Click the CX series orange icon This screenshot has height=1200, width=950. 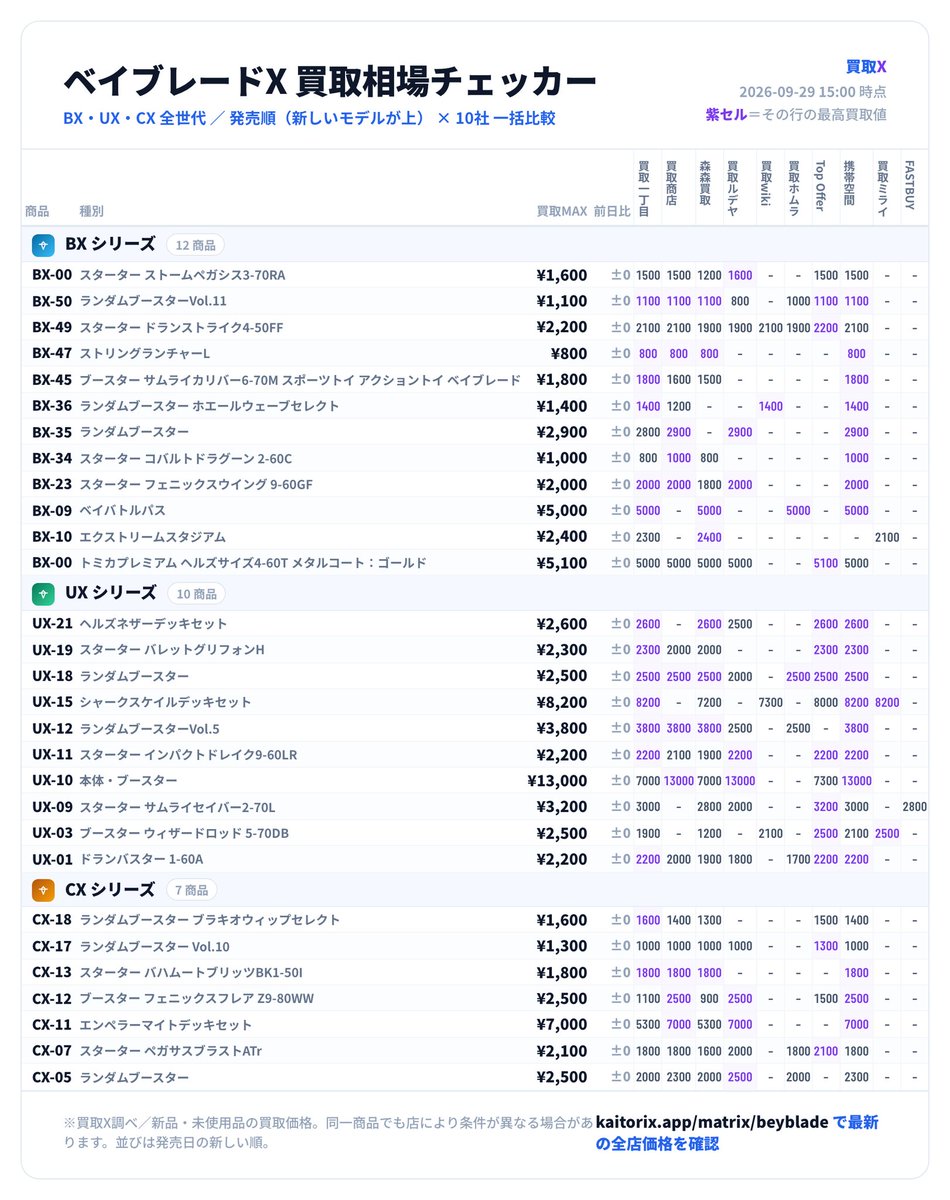tap(43, 889)
